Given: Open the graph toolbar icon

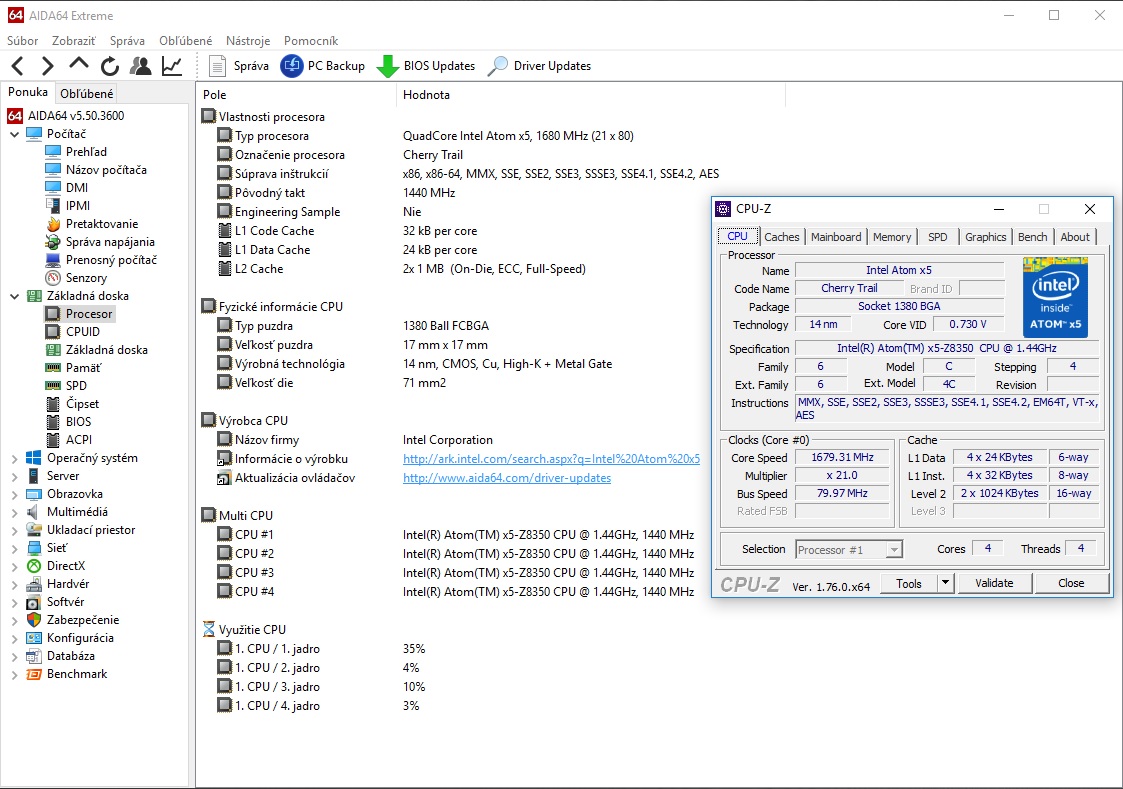Looking at the screenshot, I should point(172,66).
